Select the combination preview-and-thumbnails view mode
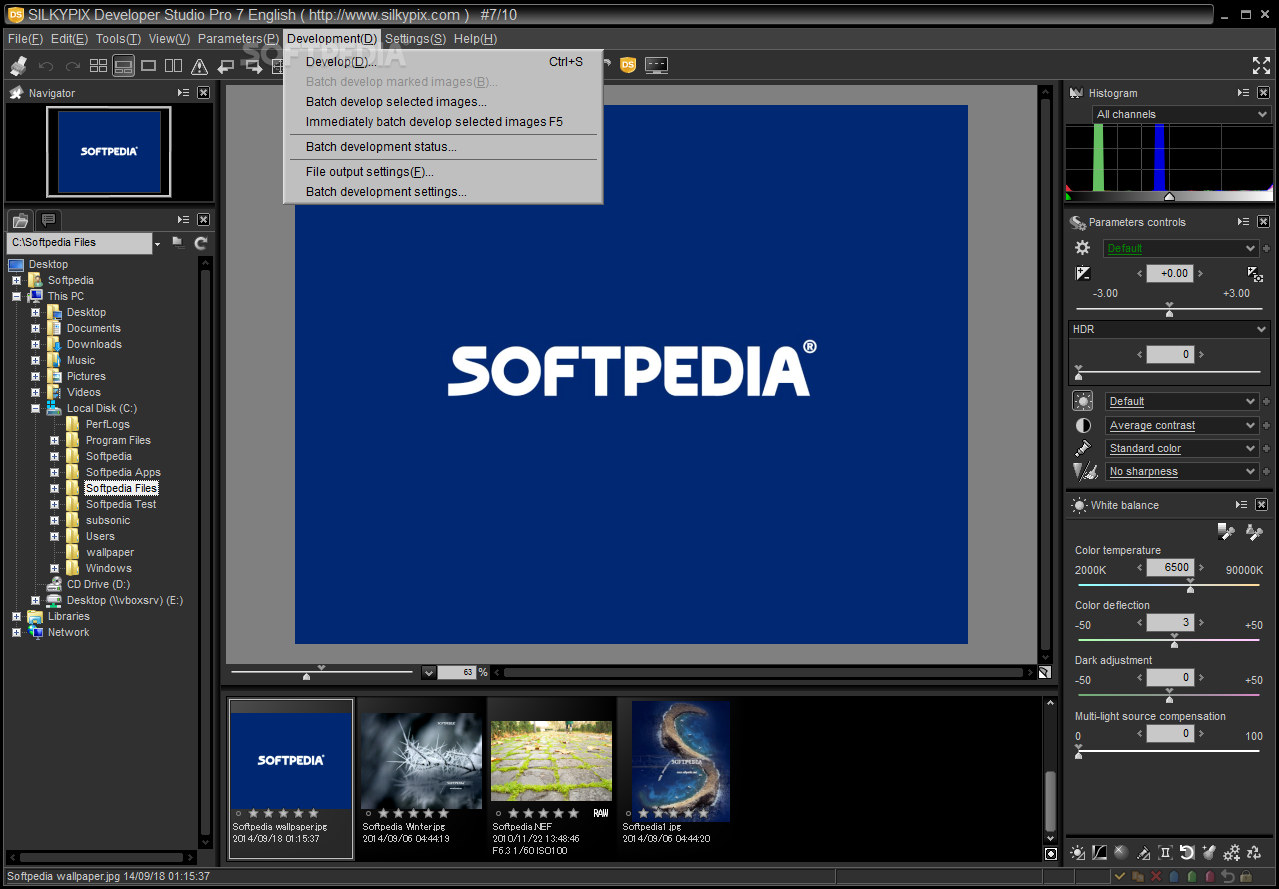The width and height of the screenshot is (1279, 889). [x=123, y=66]
